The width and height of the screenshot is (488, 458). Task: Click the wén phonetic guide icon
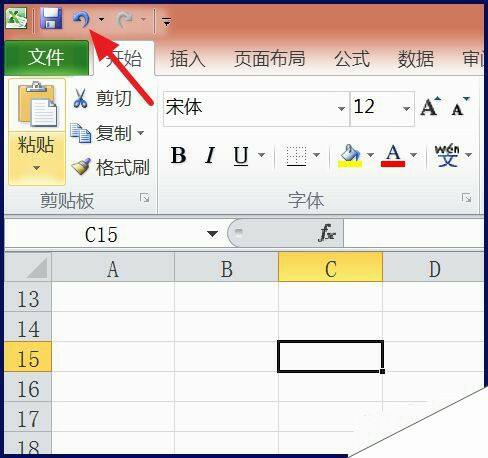coord(447,155)
